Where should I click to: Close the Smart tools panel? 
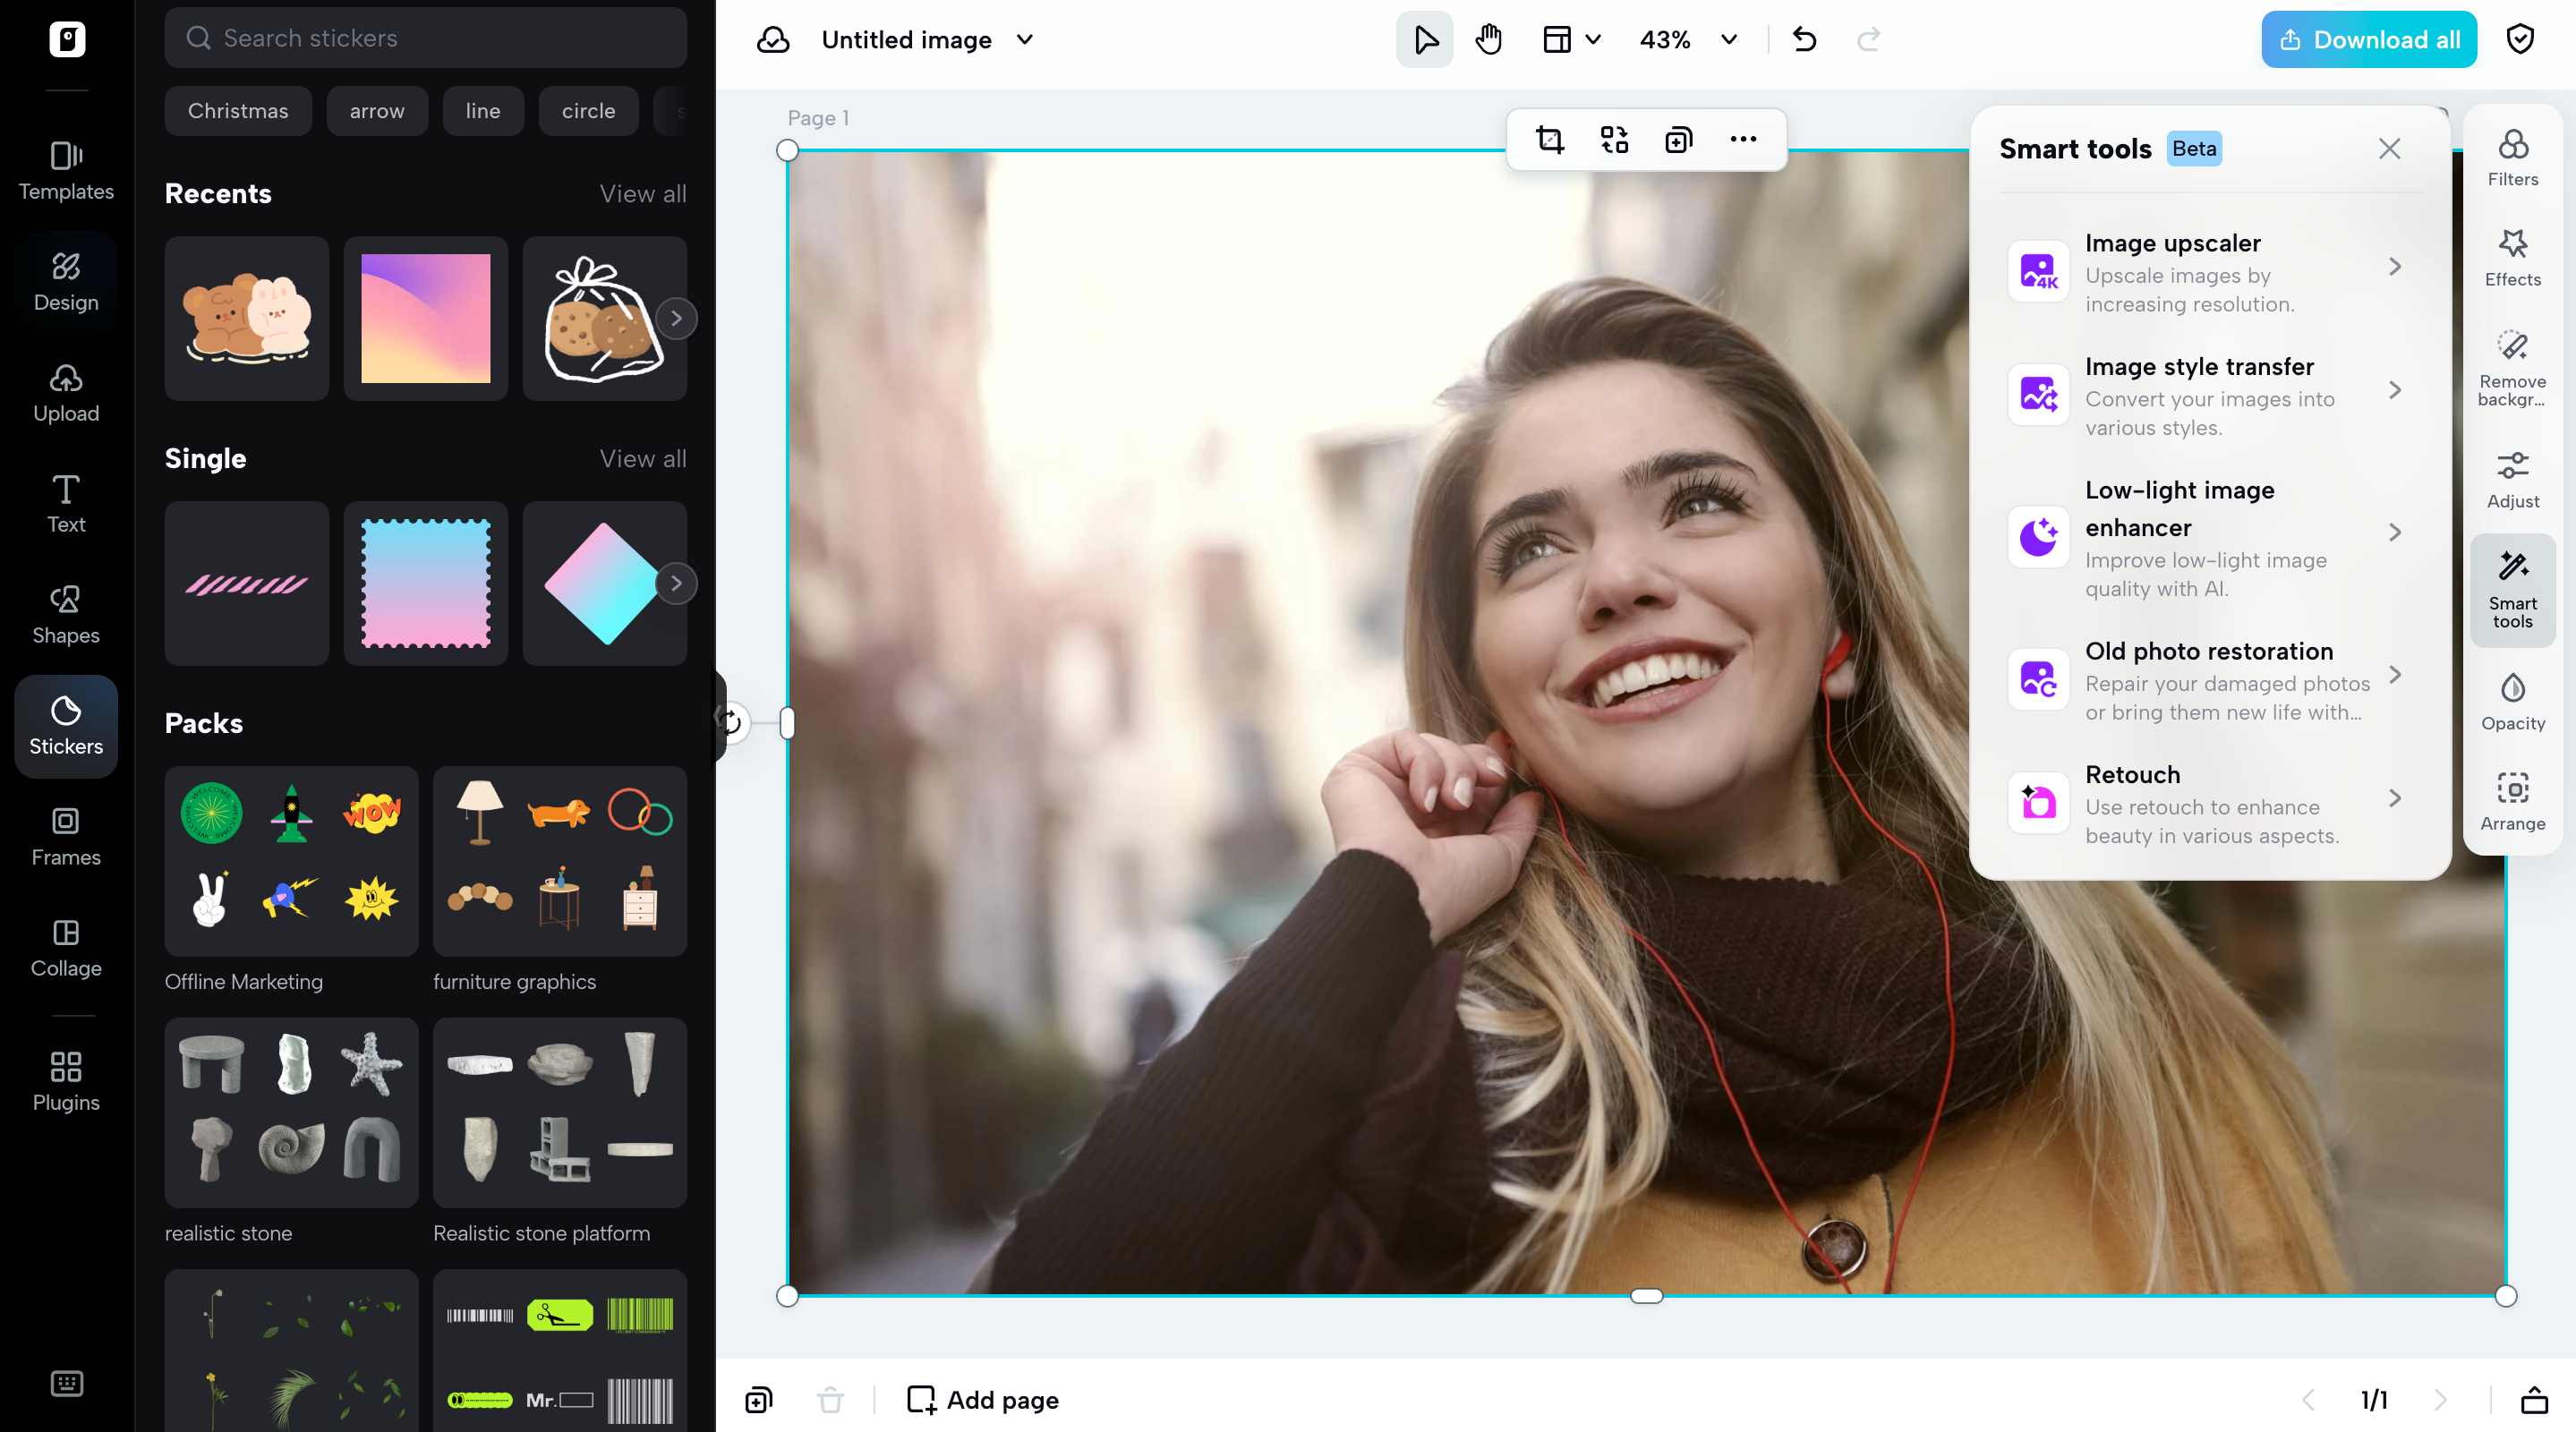coord(2389,148)
